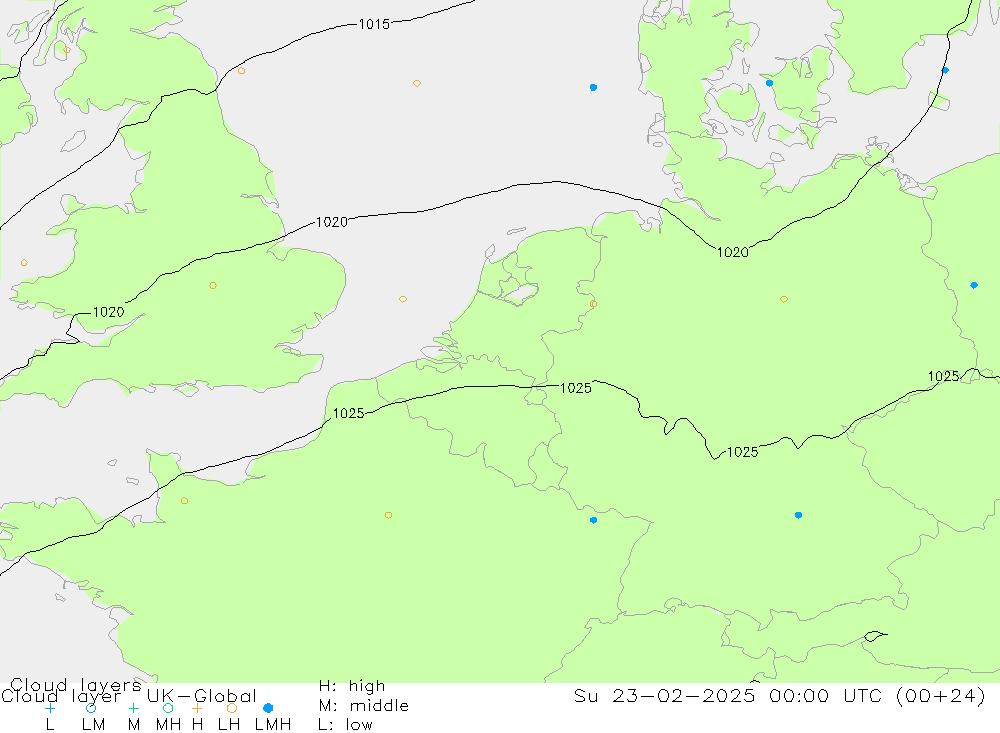The image size is (1000, 733).
Task: Select the LH marker off northeast England coast
Action: coord(241,71)
